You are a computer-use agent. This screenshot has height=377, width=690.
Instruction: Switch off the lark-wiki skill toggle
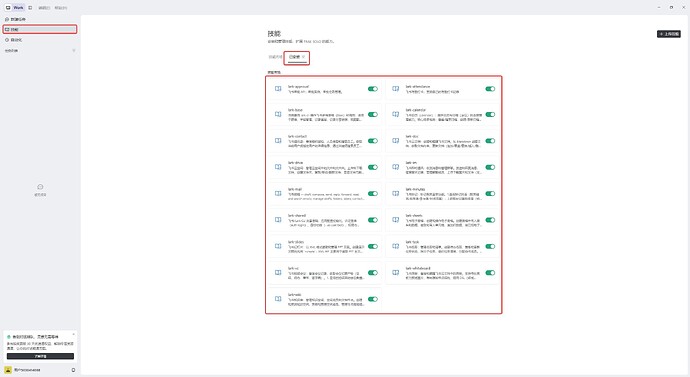pyautogui.click(x=373, y=299)
